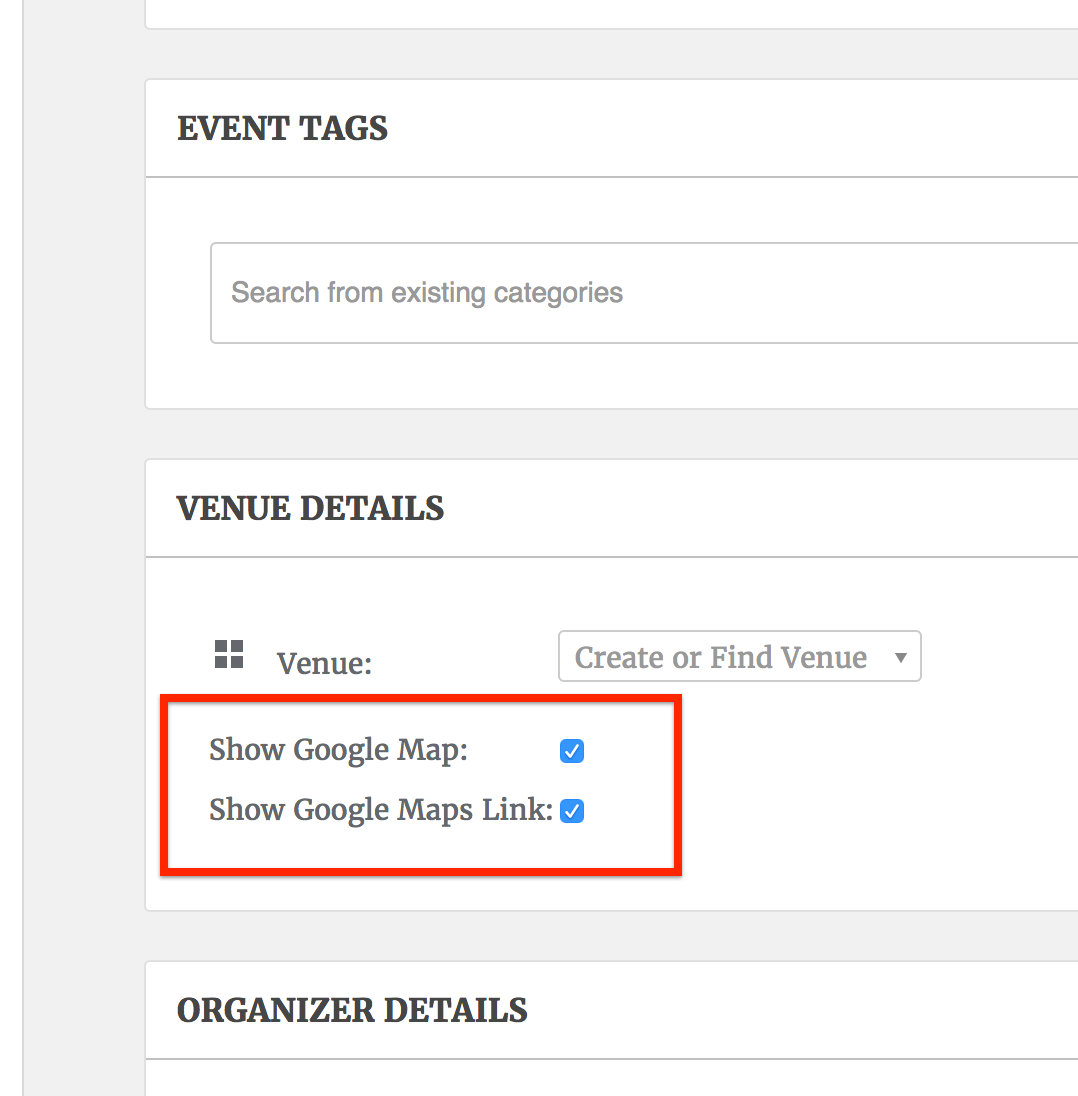The height and width of the screenshot is (1096, 1078).
Task: Disable the Show Google Maps Link checkbox
Action: click(x=572, y=811)
